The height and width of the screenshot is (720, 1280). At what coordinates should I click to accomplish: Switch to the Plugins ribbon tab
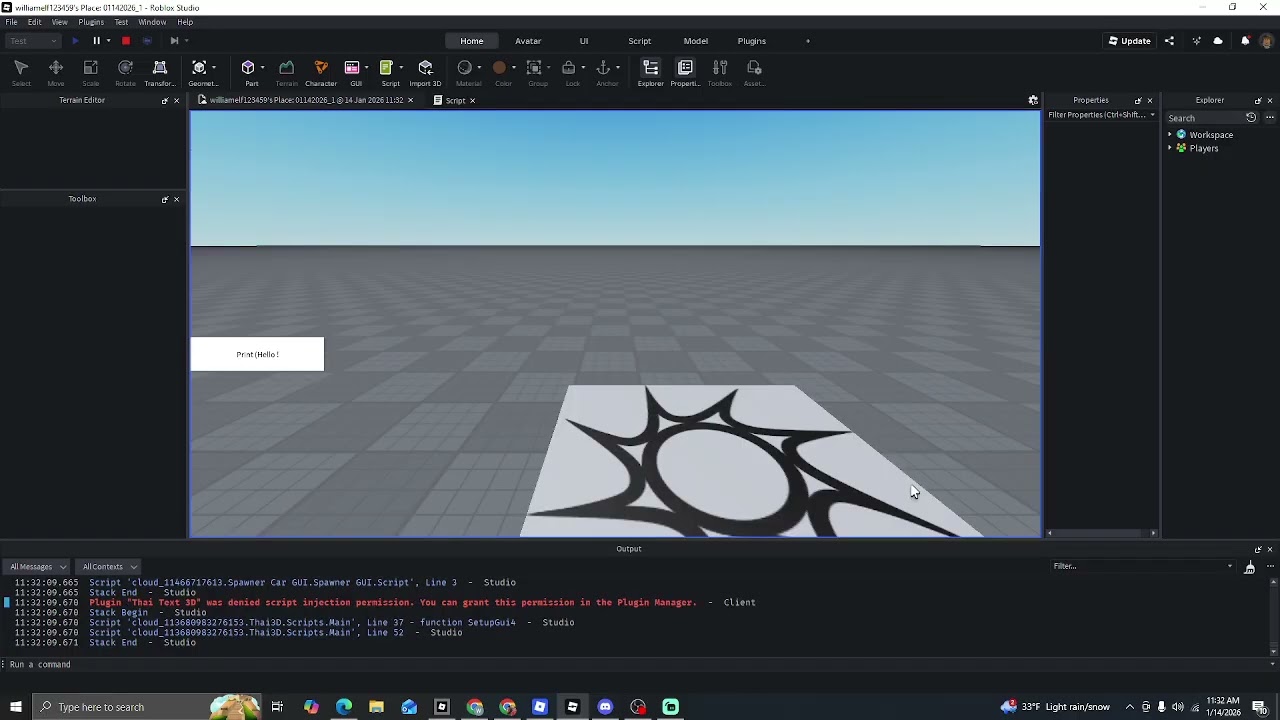(x=752, y=41)
